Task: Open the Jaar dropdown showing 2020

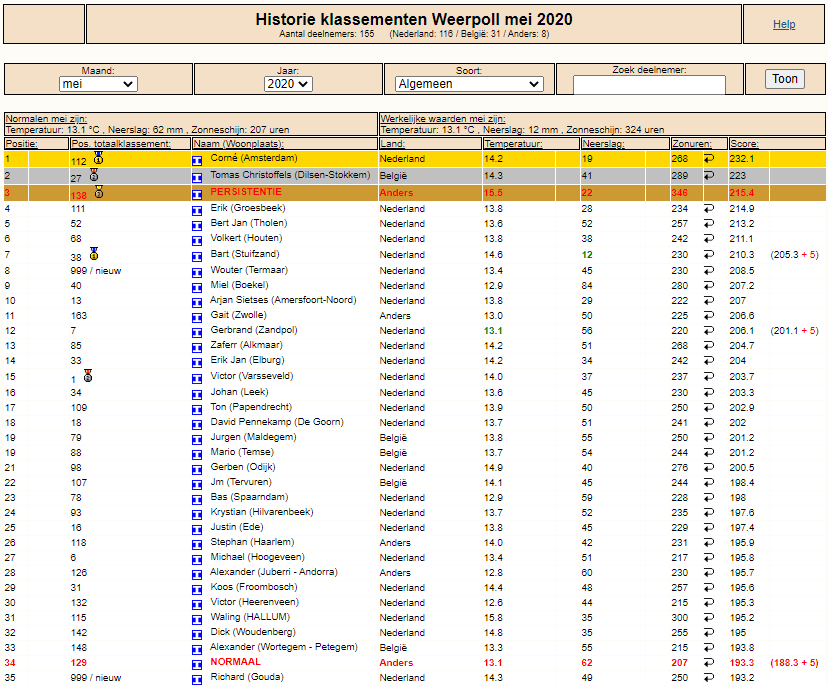Action: [288, 84]
